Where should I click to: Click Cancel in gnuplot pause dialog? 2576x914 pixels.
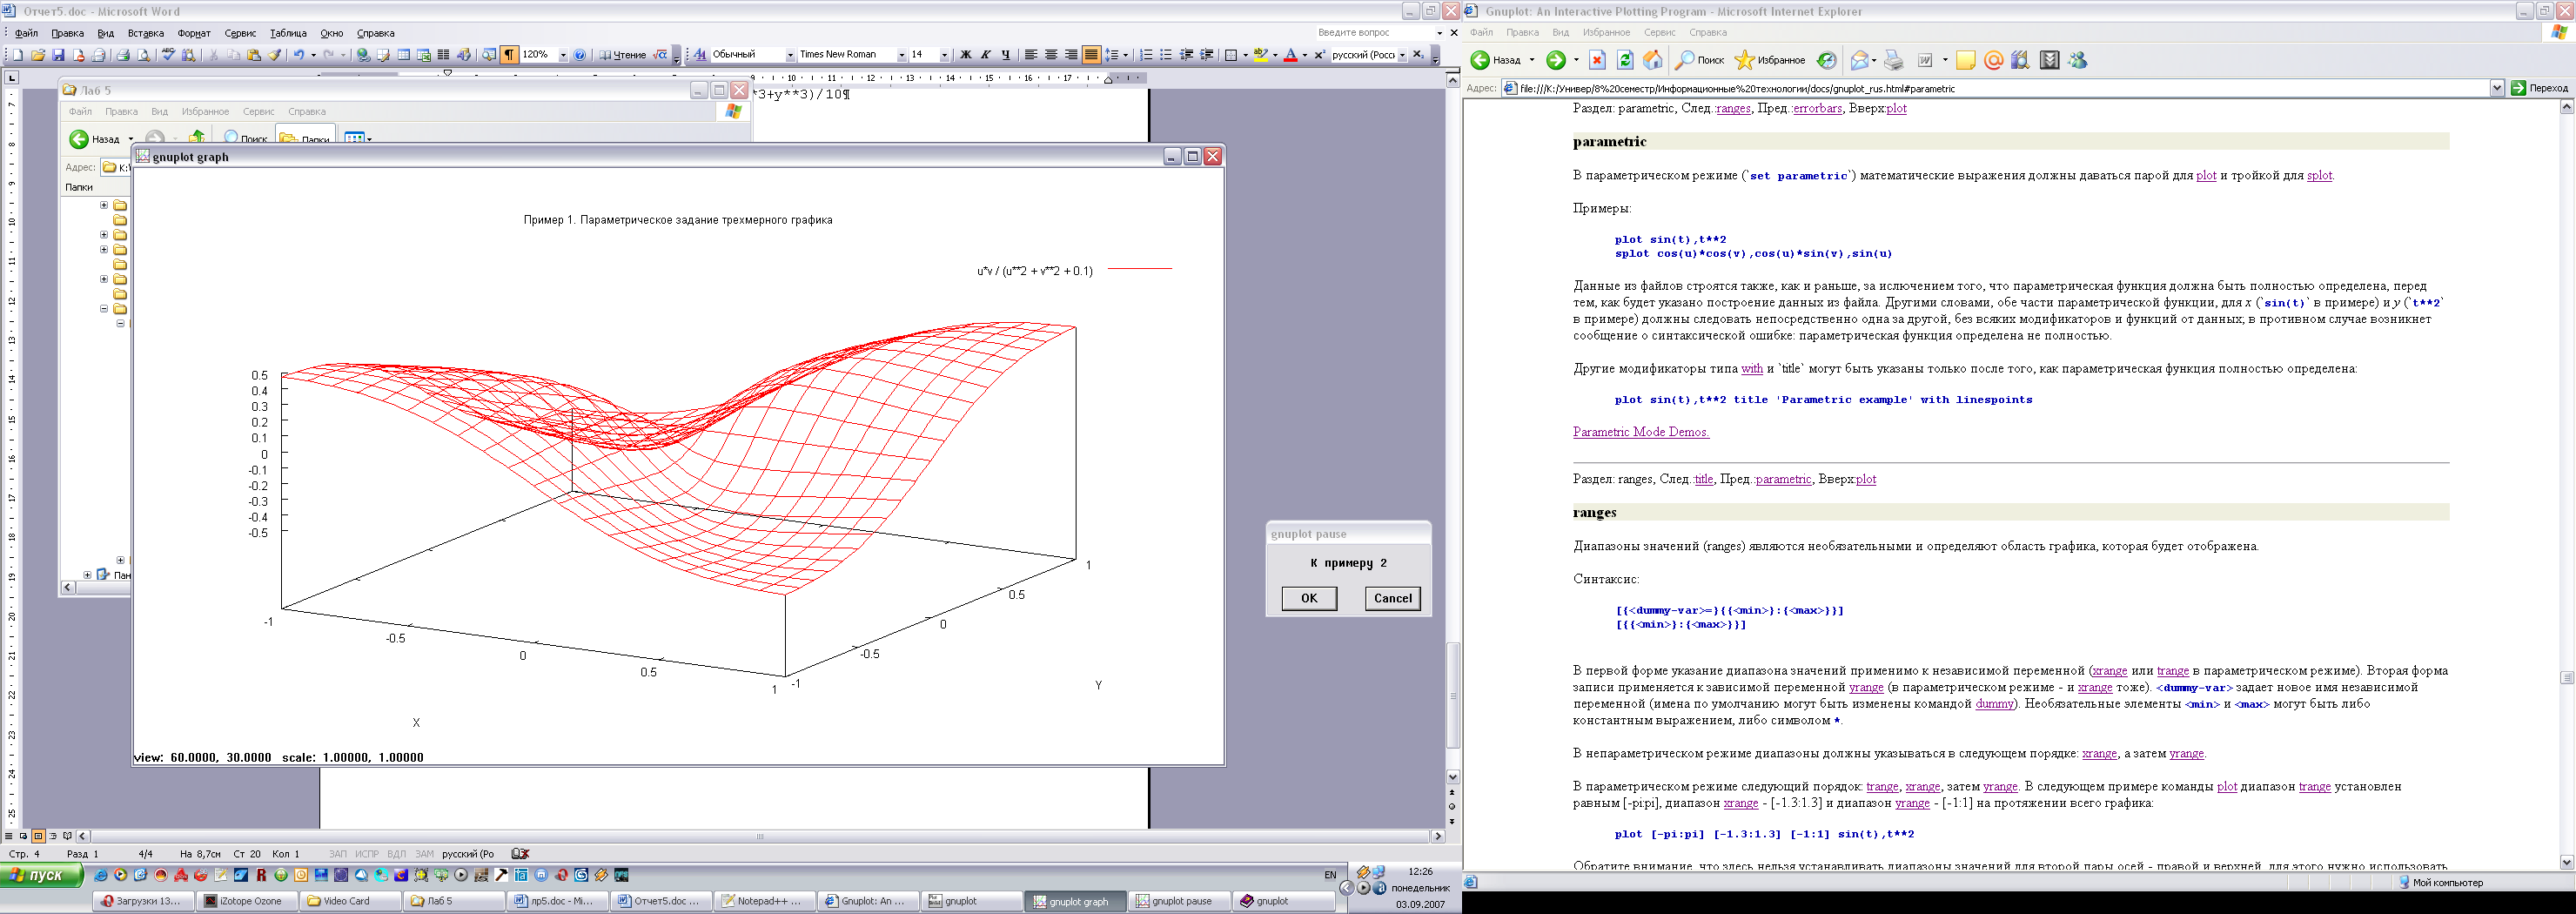coord(1392,598)
